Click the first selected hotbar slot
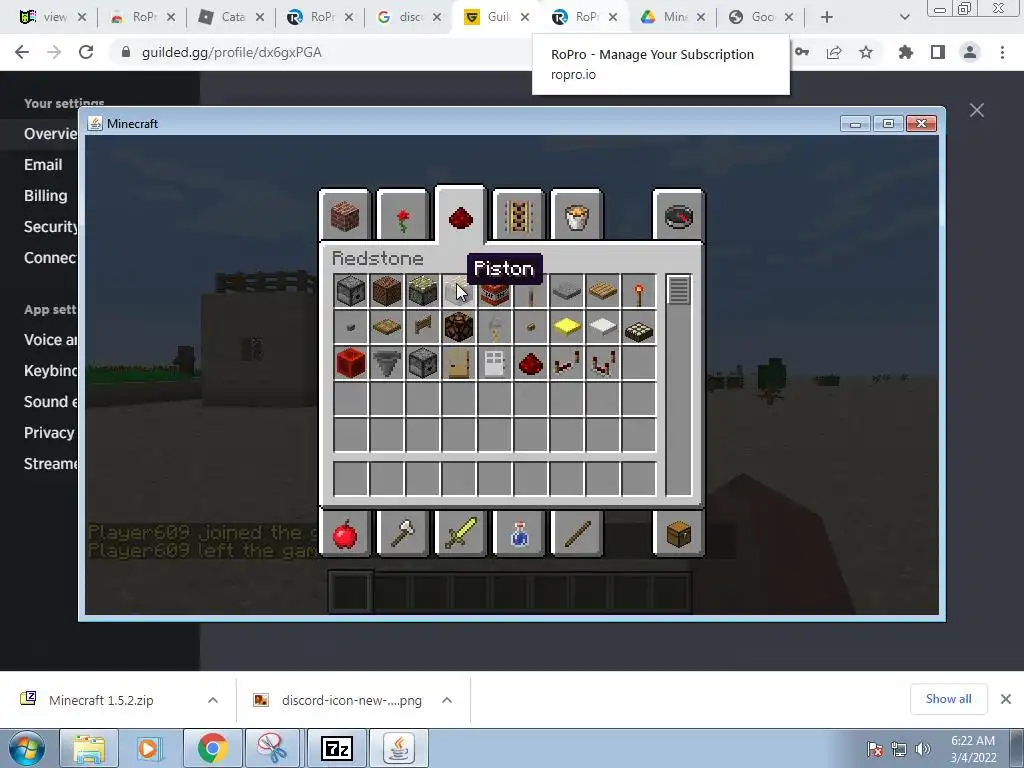 coord(351,592)
